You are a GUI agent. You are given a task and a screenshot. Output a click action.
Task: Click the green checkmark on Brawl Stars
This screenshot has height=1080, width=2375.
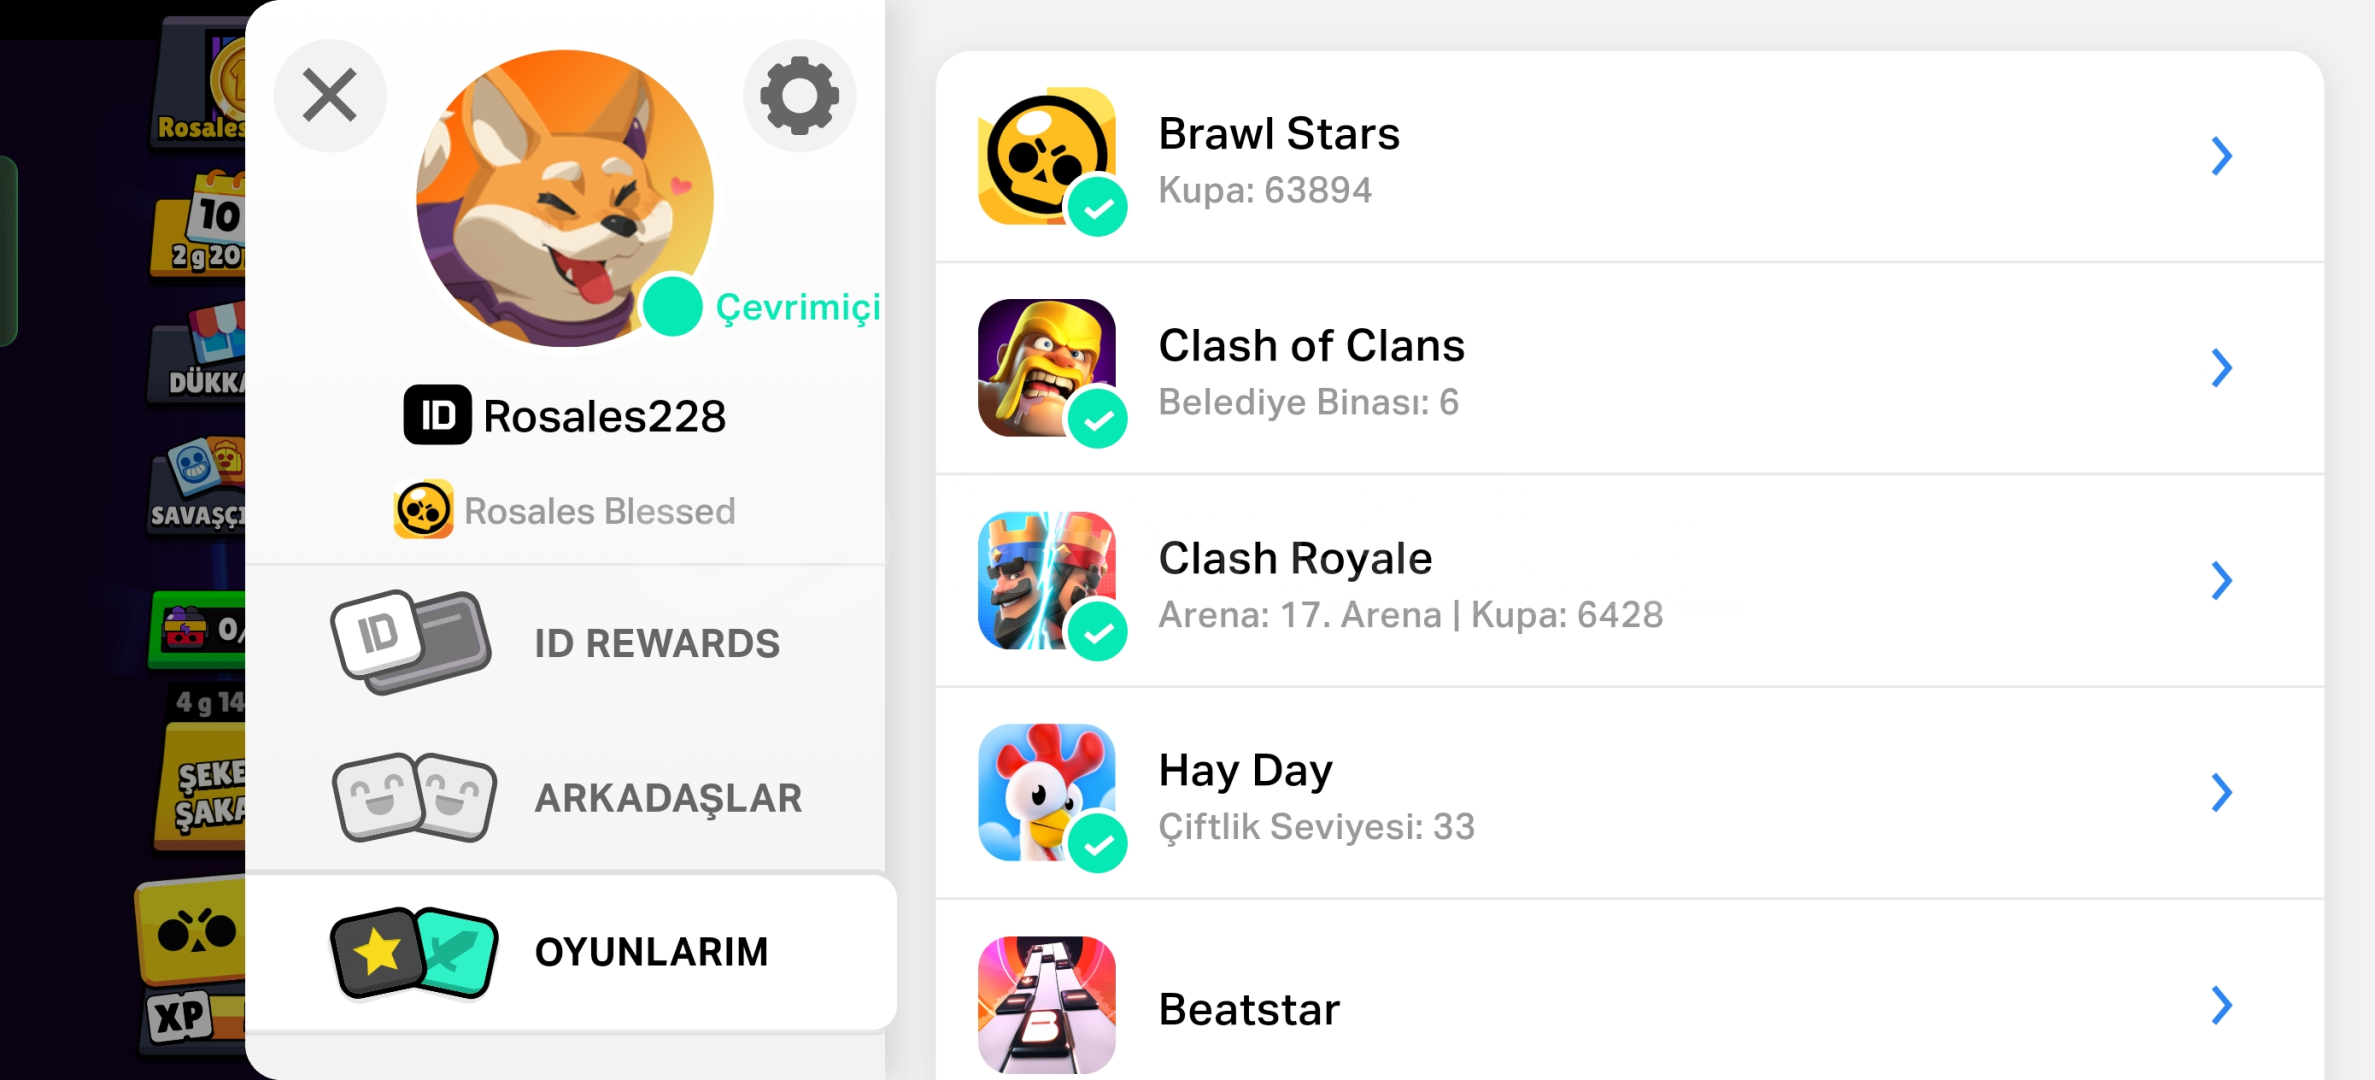coord(1098,207)
